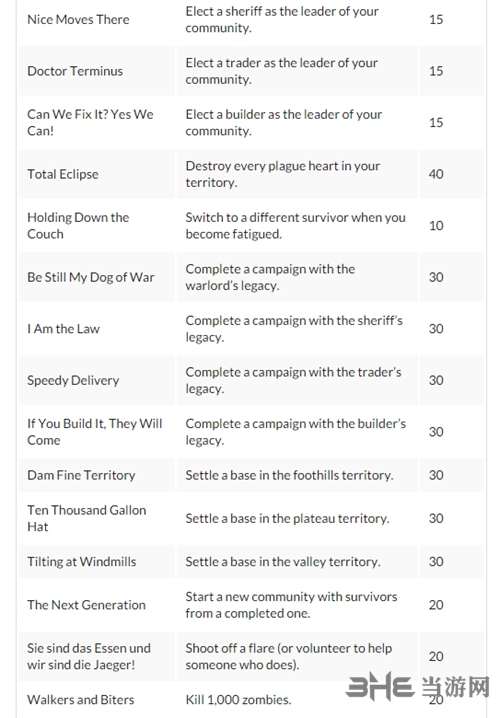This screenshot has width=500, height=718.
Task: Click the 'Sie sind das Essen' achievement title
Action: [89, 657]
